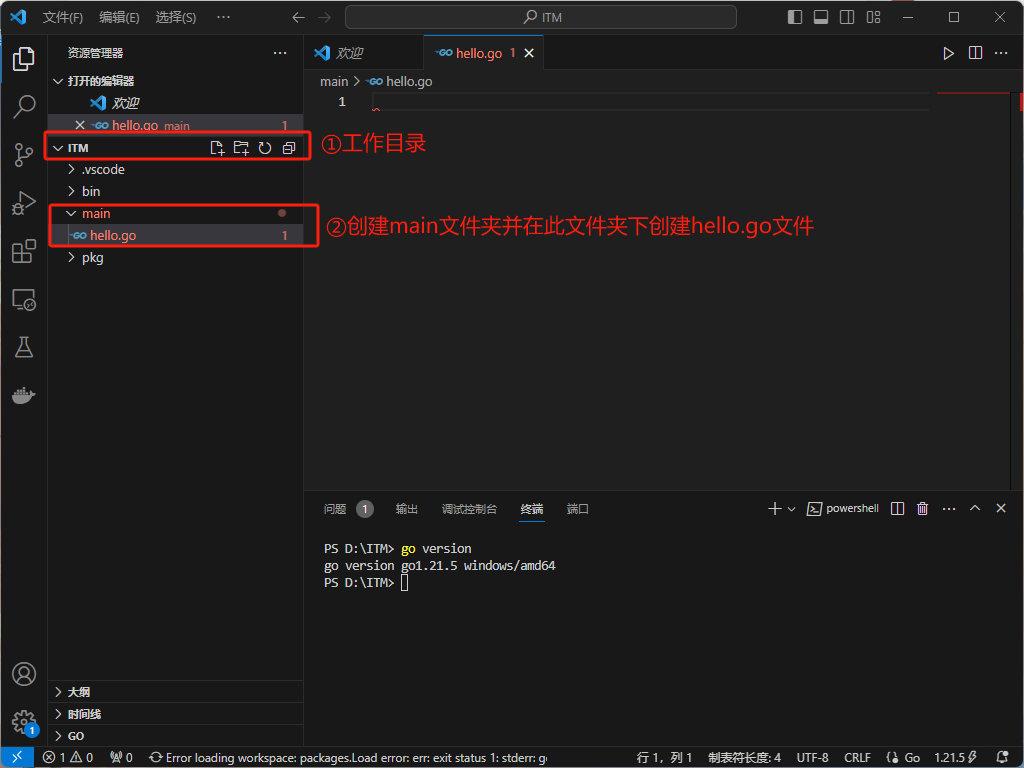Add a new terminal with plus icon
Image resolution: width=1024 pixels, height=768 pixels.
tap(775, 509)
